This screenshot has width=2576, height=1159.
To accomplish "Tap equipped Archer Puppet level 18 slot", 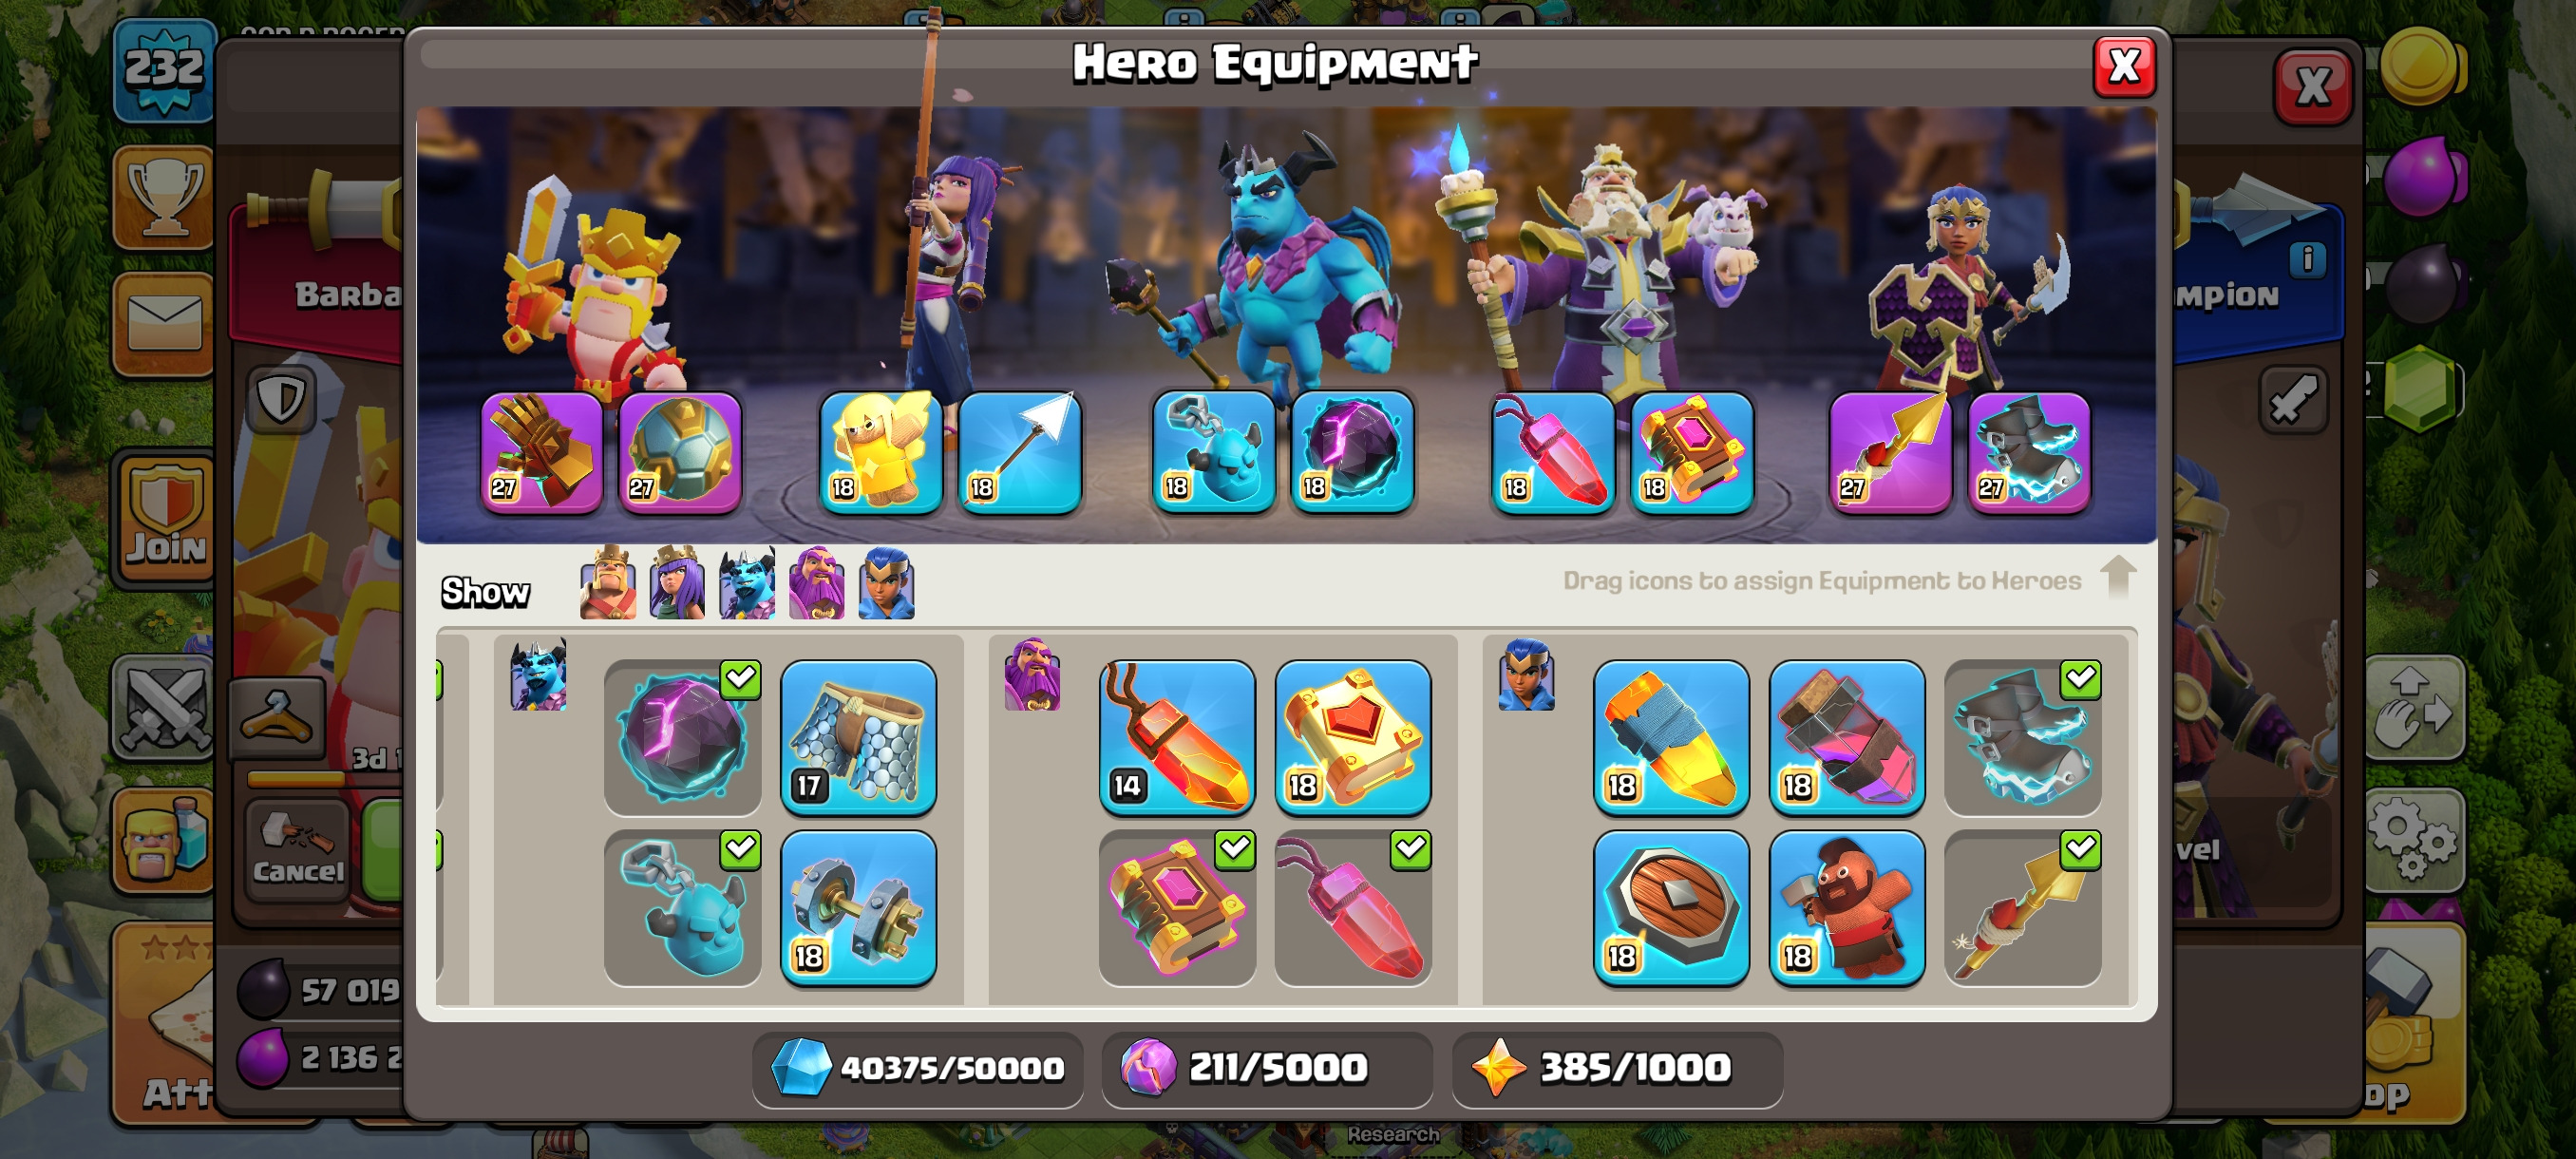I will 880,452.
